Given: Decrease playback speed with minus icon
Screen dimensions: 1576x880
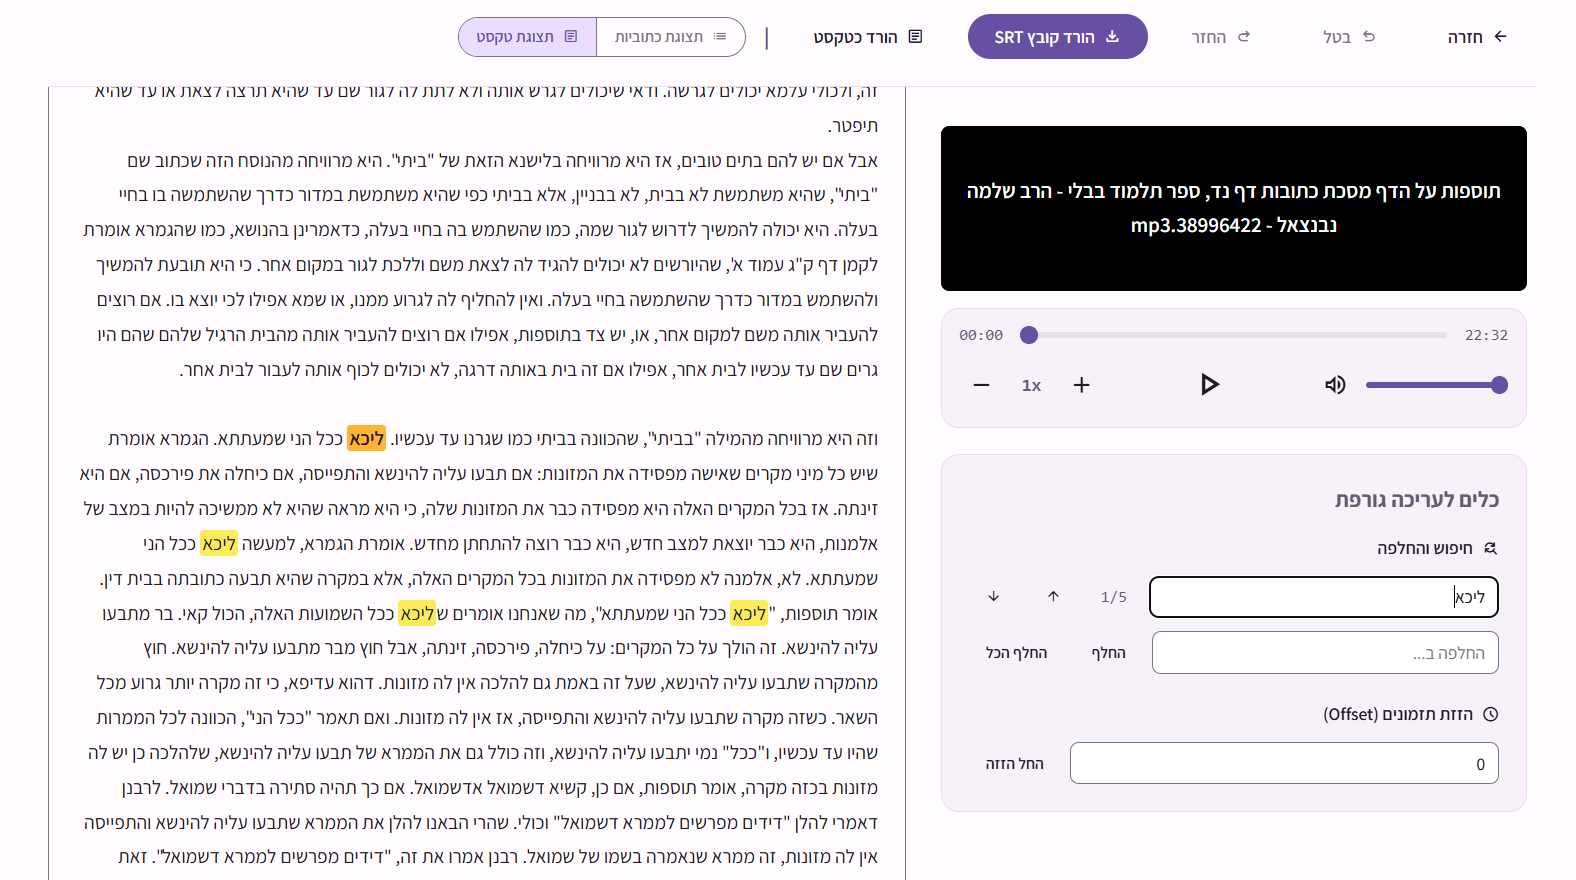Looking at the screenshot, I should [x=981, y=385].
